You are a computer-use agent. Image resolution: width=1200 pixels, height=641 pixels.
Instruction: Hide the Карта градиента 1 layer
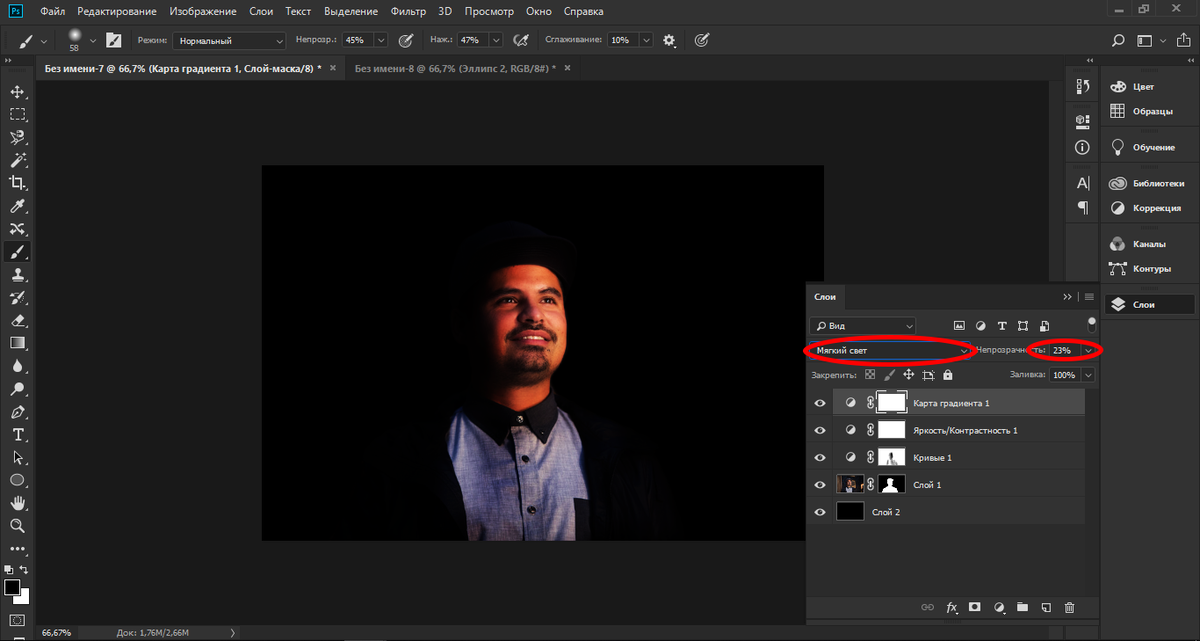(820, 403)
